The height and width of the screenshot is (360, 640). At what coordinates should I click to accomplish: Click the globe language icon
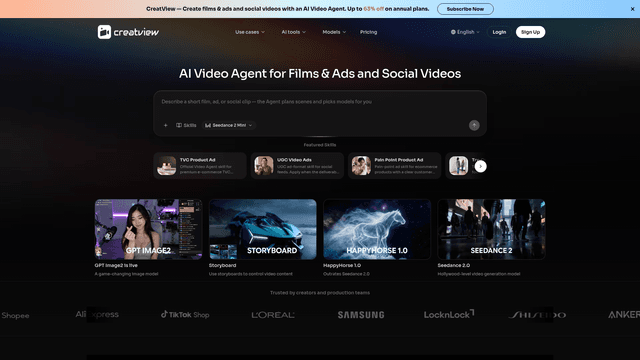(453, 32)
